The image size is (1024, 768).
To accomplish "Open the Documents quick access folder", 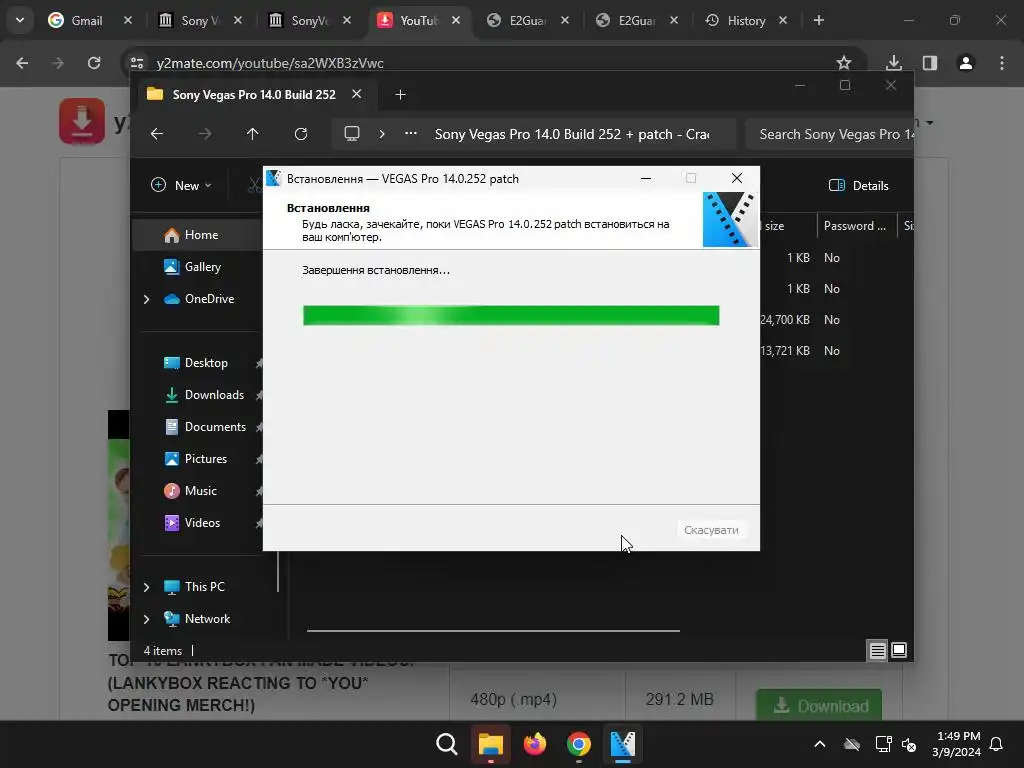I will pos(215,427).
